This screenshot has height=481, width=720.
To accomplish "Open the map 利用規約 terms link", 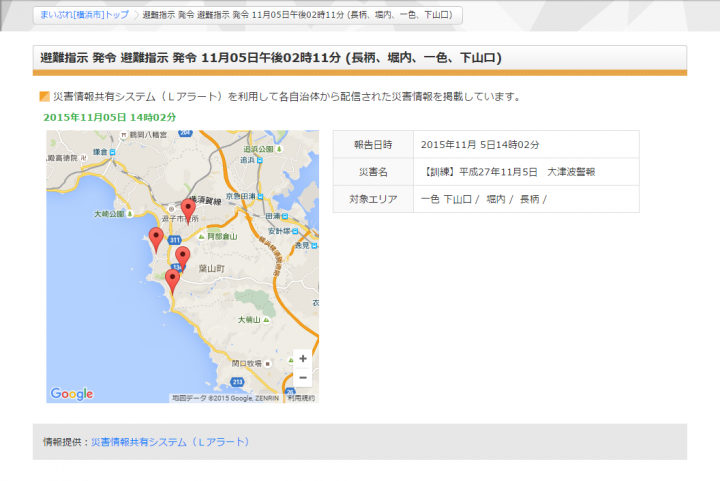I will coord(300,398).
